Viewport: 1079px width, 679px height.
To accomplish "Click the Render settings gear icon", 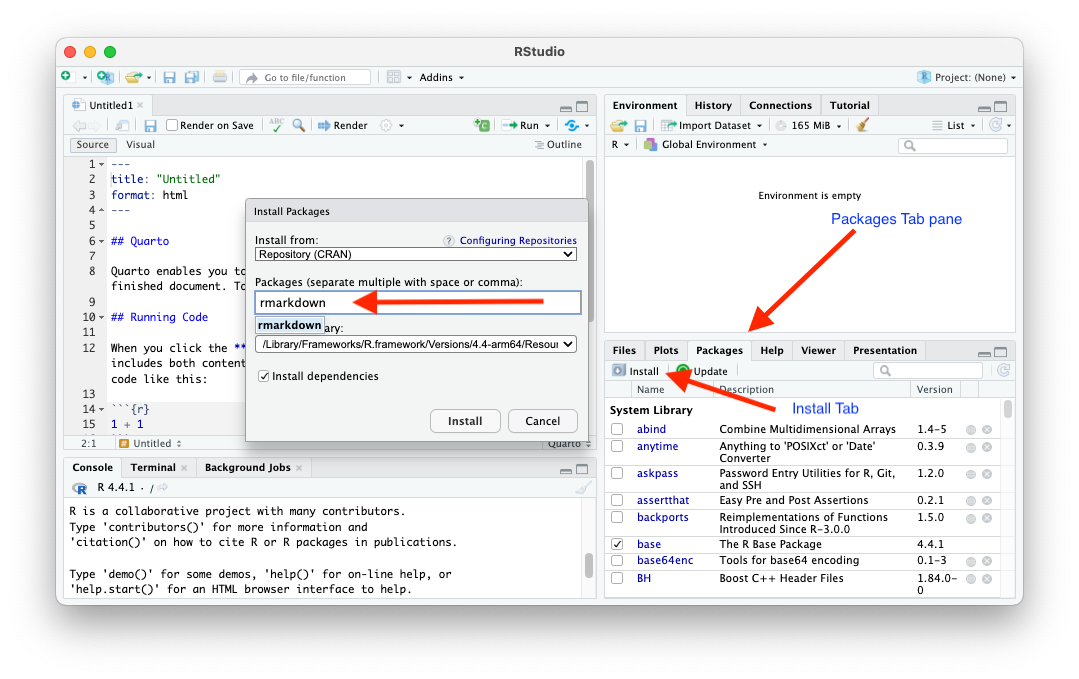I will point(386,125).
